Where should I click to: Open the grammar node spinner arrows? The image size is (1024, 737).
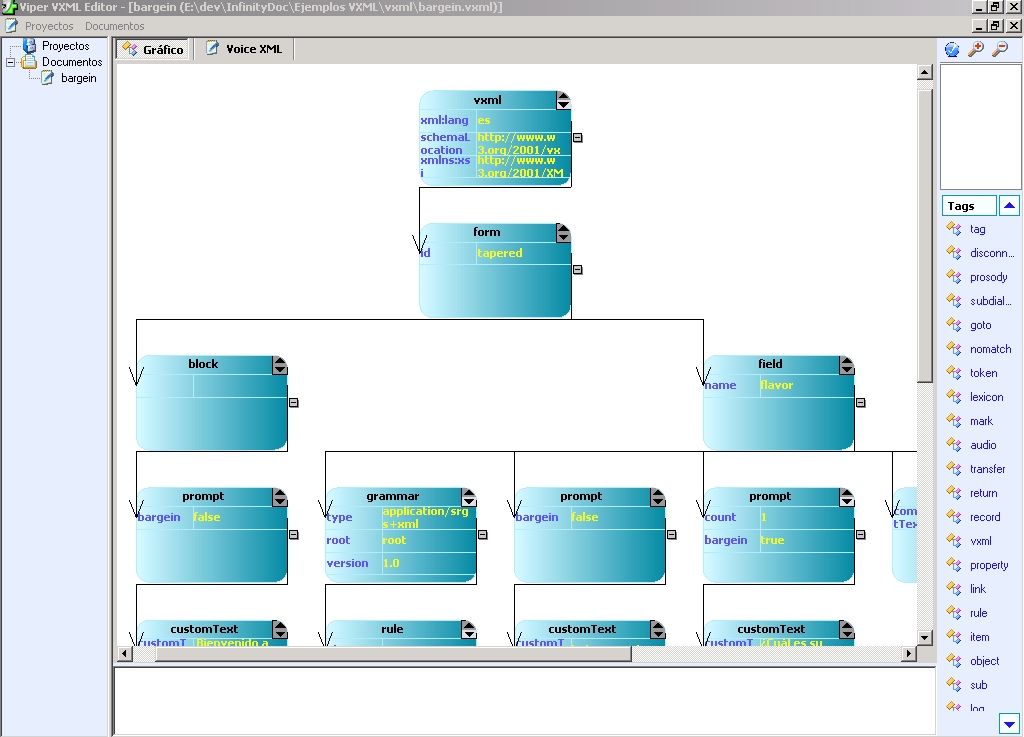pos(469,497)
